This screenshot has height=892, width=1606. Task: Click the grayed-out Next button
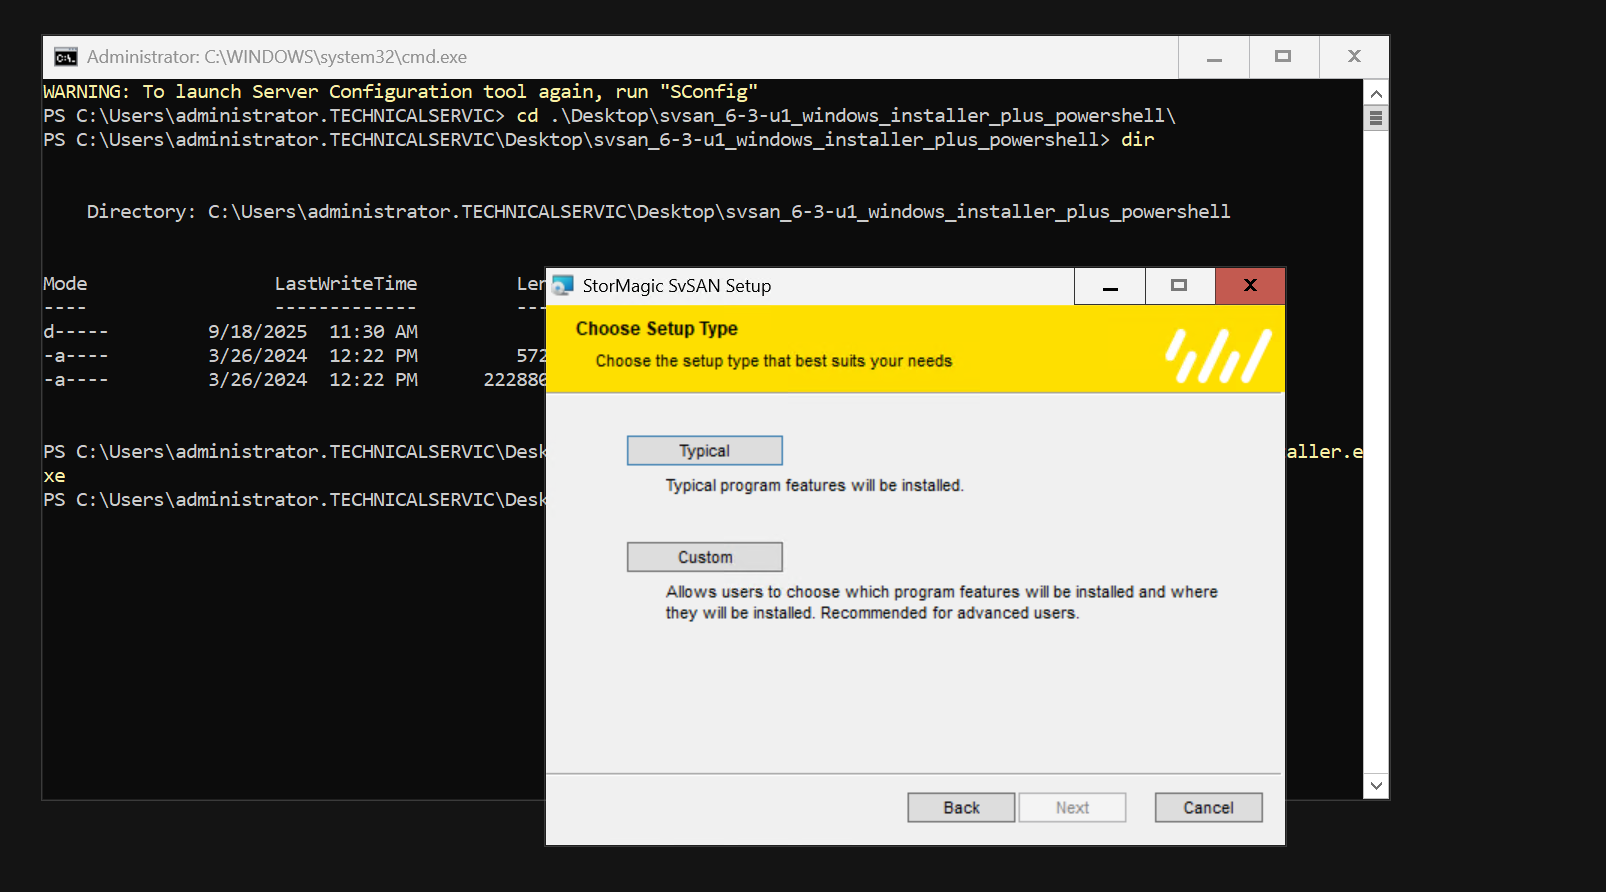tap(1072, 807)
